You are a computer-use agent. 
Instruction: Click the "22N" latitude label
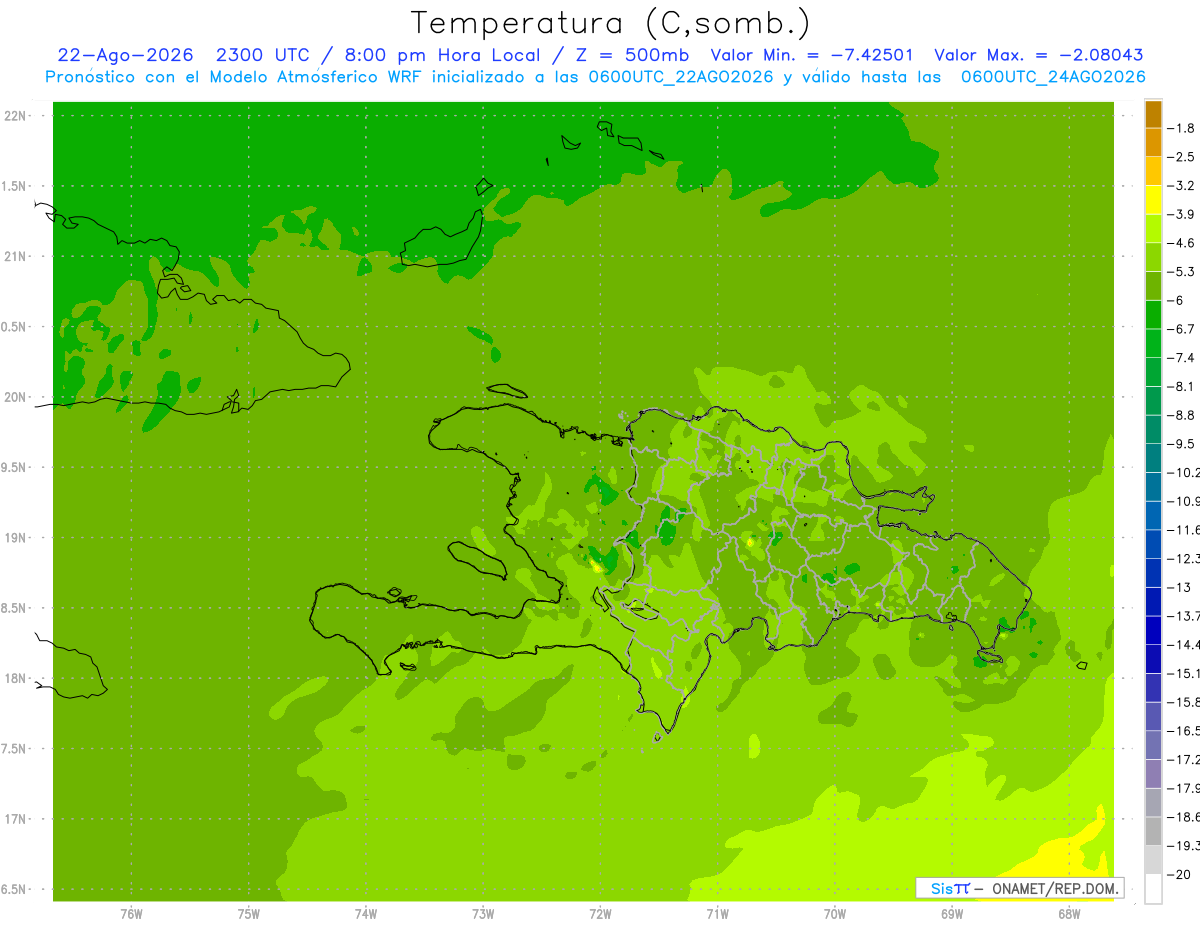point(15,116)
